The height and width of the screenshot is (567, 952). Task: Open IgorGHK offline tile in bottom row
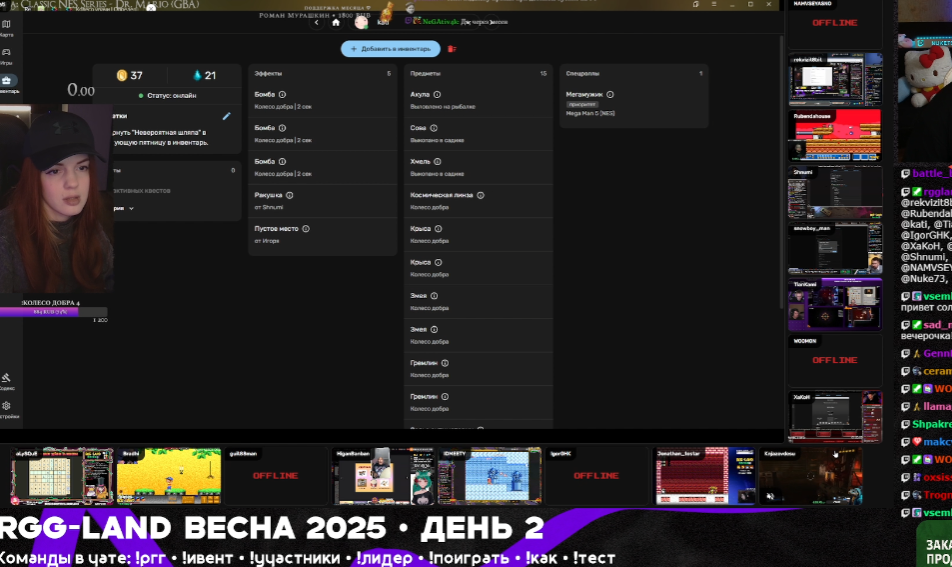point(597,476)
